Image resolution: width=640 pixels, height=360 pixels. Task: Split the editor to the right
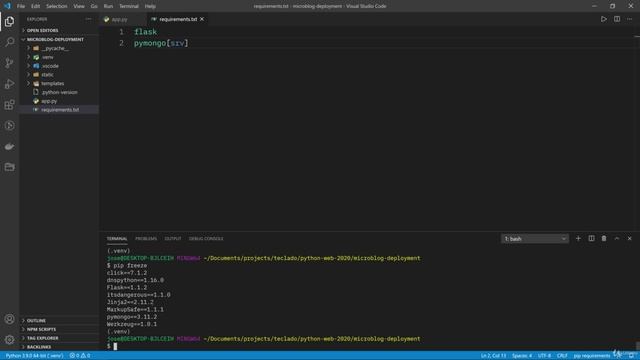(x=617, y=19)
